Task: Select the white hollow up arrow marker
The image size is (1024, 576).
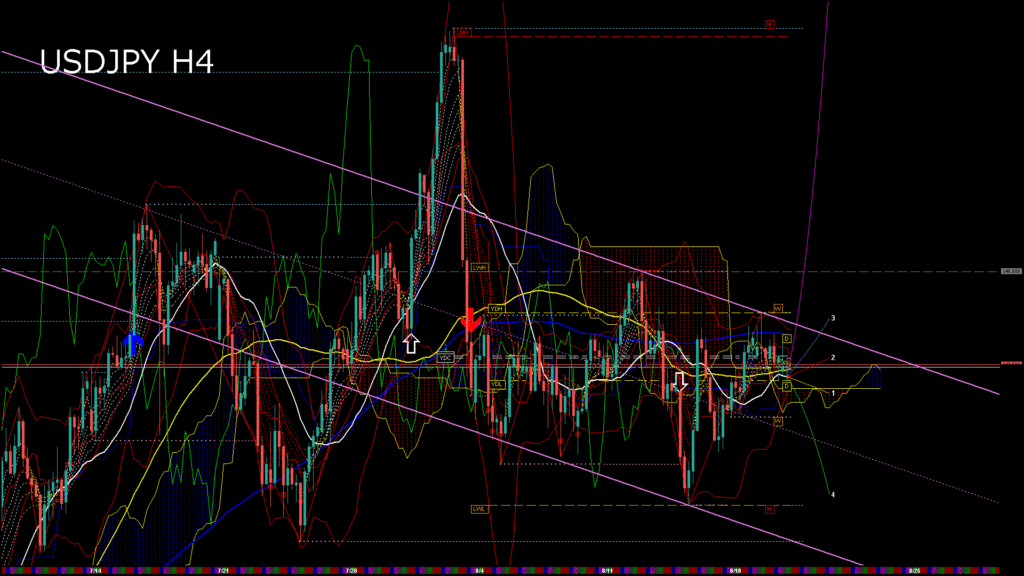Action: tap(410, 344)
